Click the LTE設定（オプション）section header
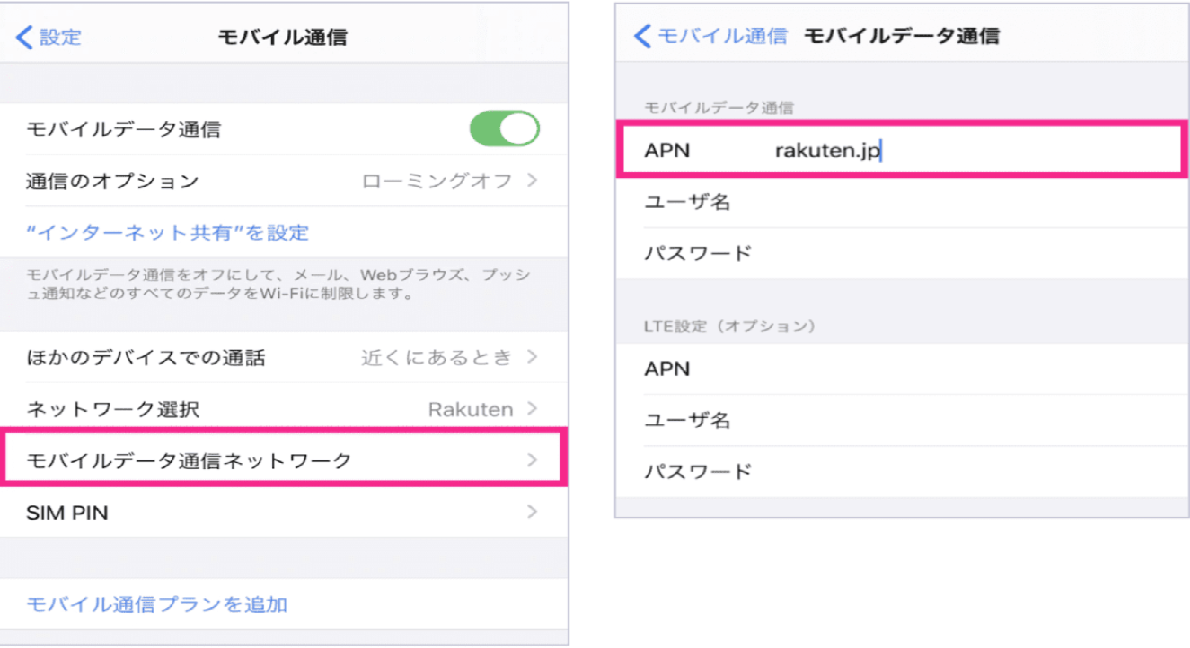Viewport: 1190px width, 648px height. 730,326
